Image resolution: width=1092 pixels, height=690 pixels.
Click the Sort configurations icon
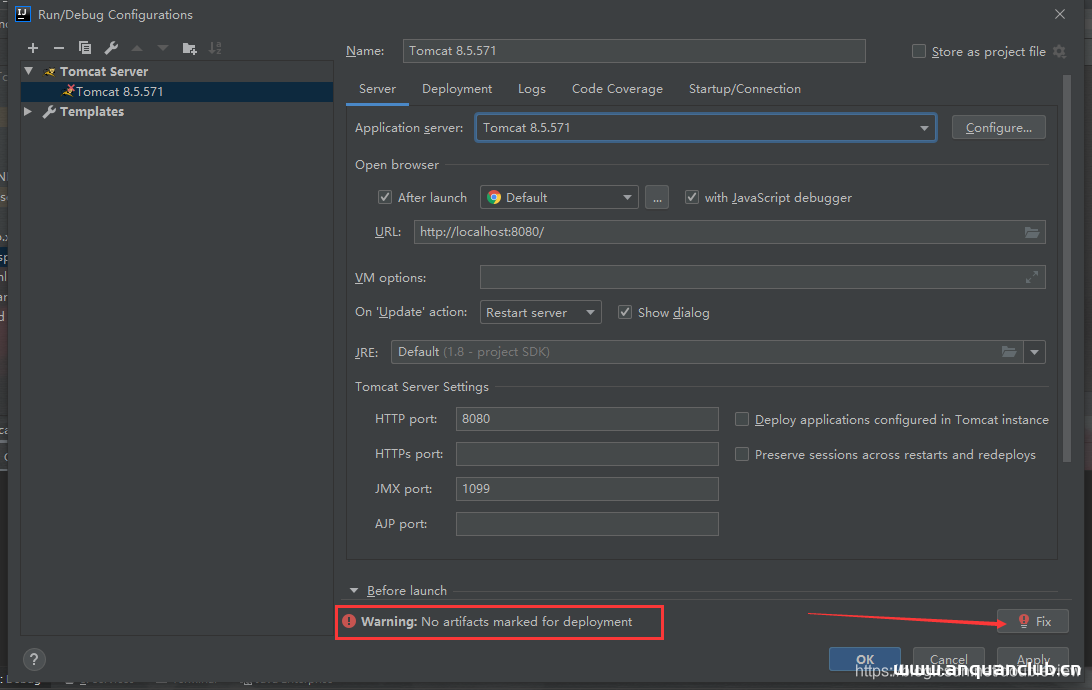[x=216, y=48]
